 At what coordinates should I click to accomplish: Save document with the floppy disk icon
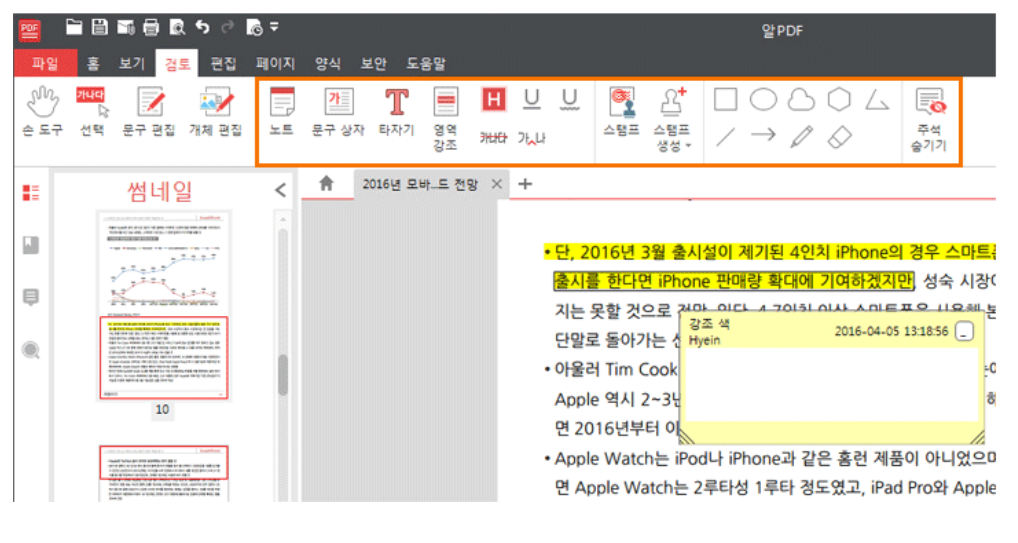(99, 27)
